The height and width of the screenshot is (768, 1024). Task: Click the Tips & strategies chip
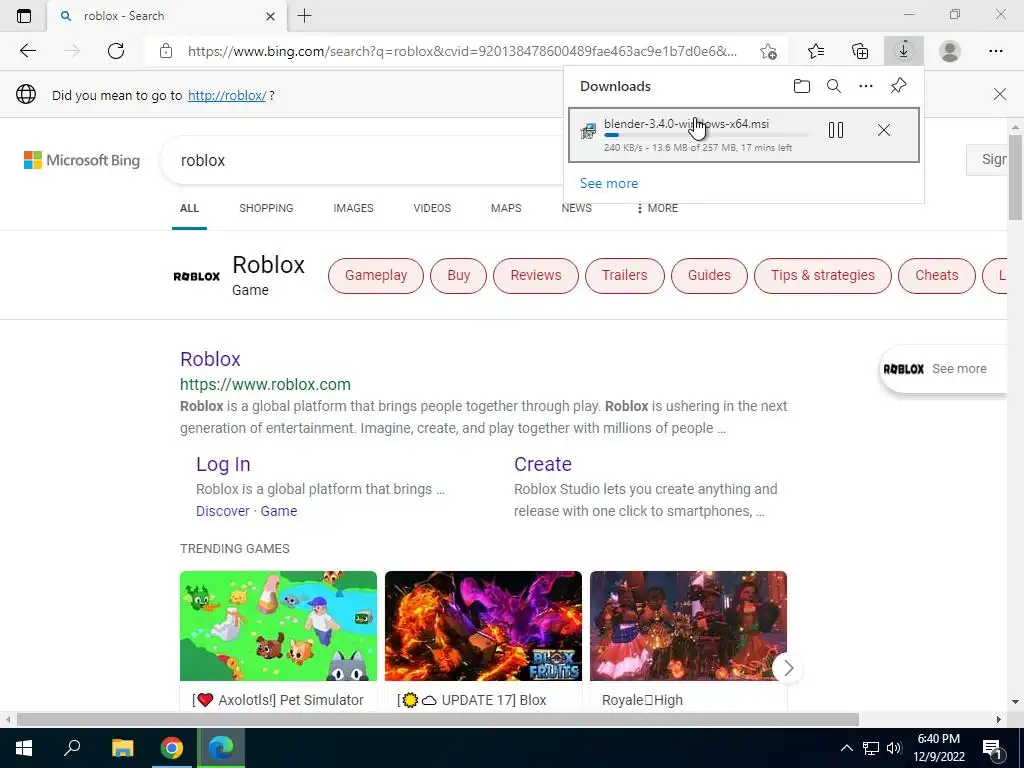coord(823,276)
